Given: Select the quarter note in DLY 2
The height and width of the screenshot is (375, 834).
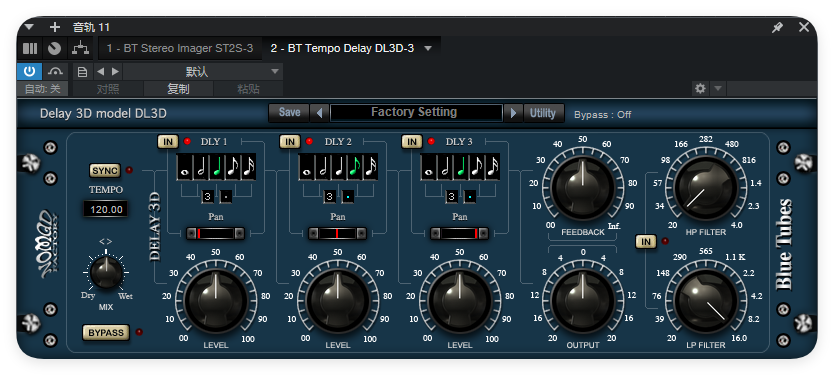Looking at the screenshot, I should (338, 166).
